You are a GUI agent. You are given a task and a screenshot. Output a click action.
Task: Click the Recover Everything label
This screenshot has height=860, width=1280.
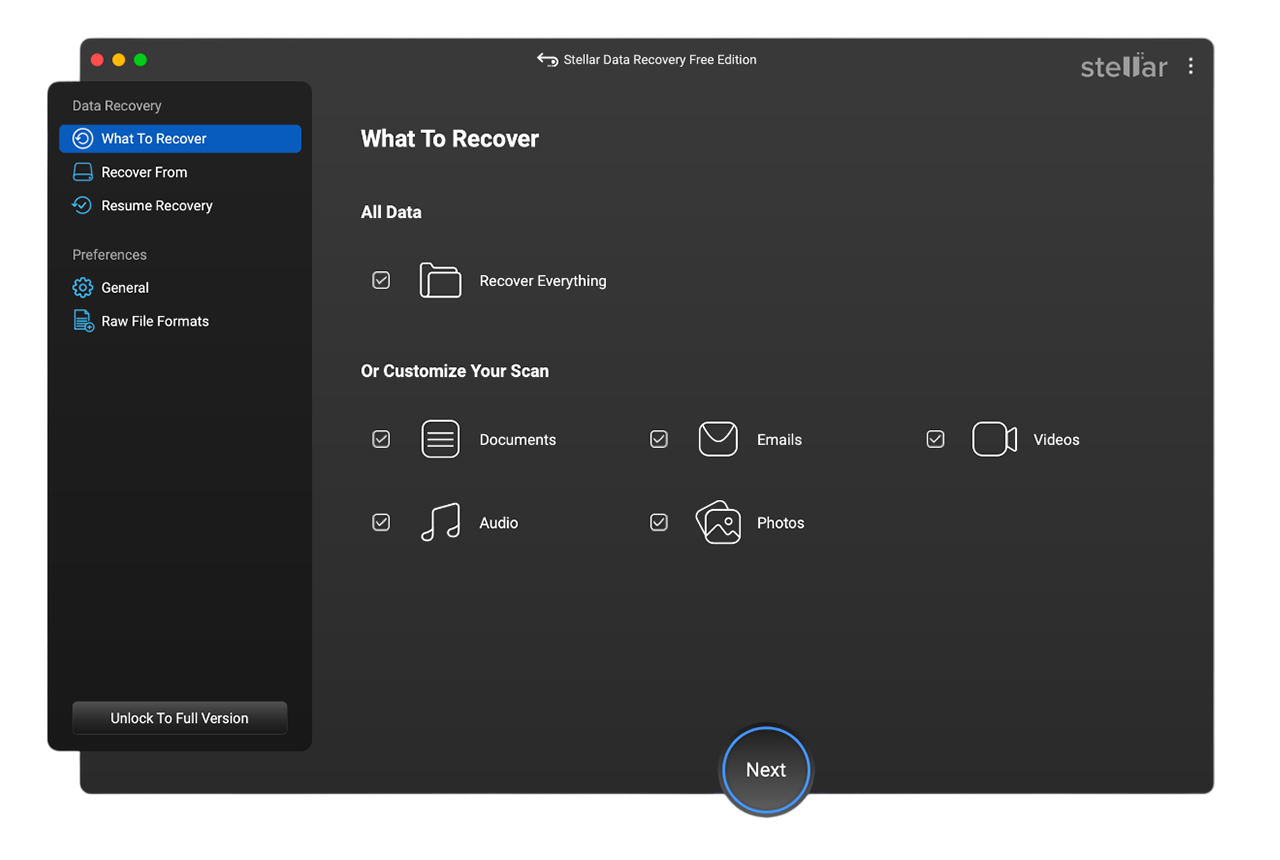point(543,281)
